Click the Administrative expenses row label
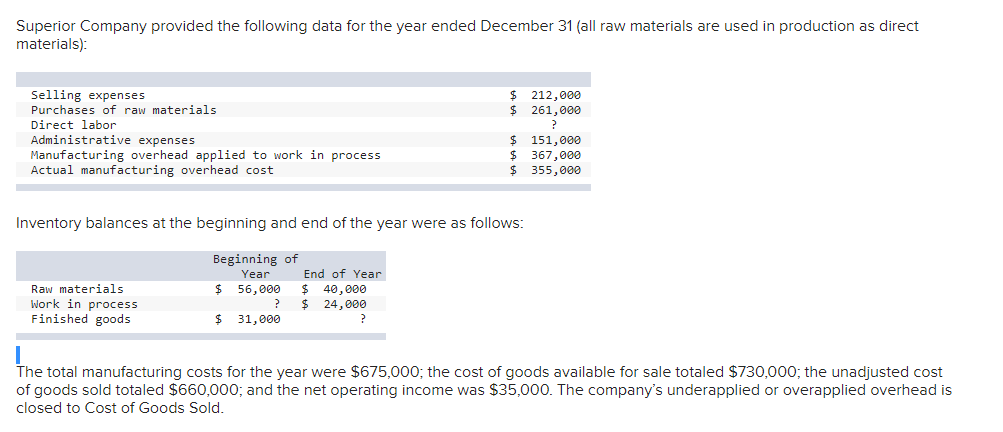 pos(113,140)
